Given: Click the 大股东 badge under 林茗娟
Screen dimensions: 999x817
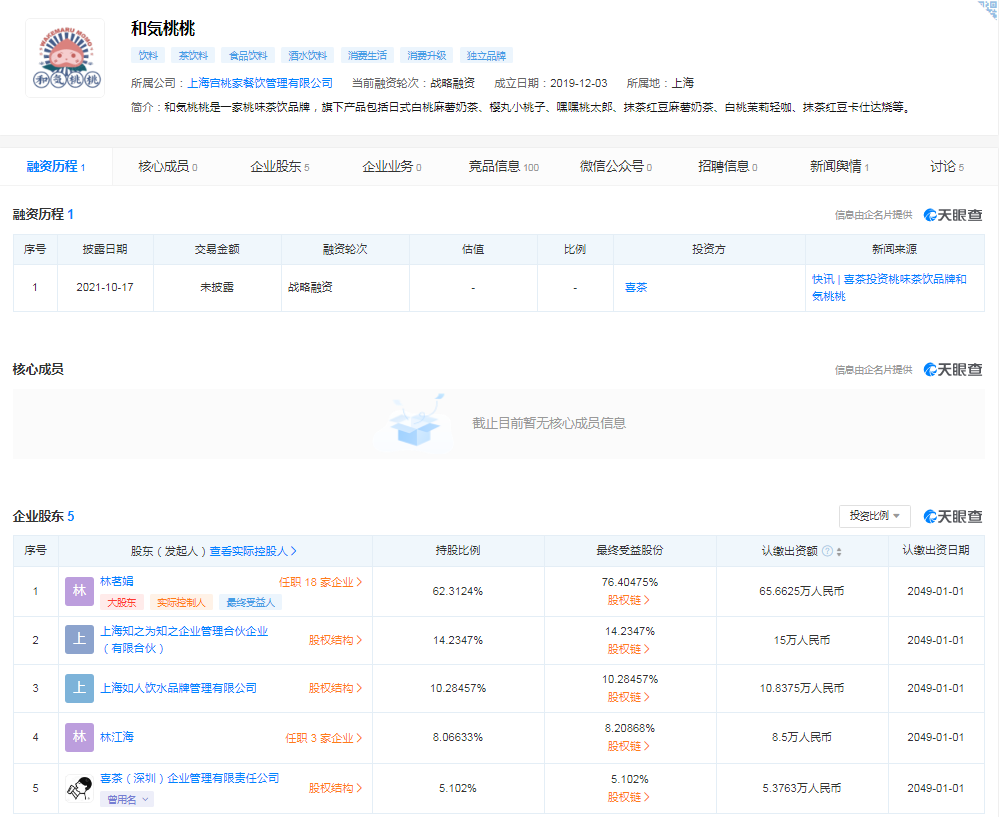Looking at the screenshot, I should pos(122,602).
